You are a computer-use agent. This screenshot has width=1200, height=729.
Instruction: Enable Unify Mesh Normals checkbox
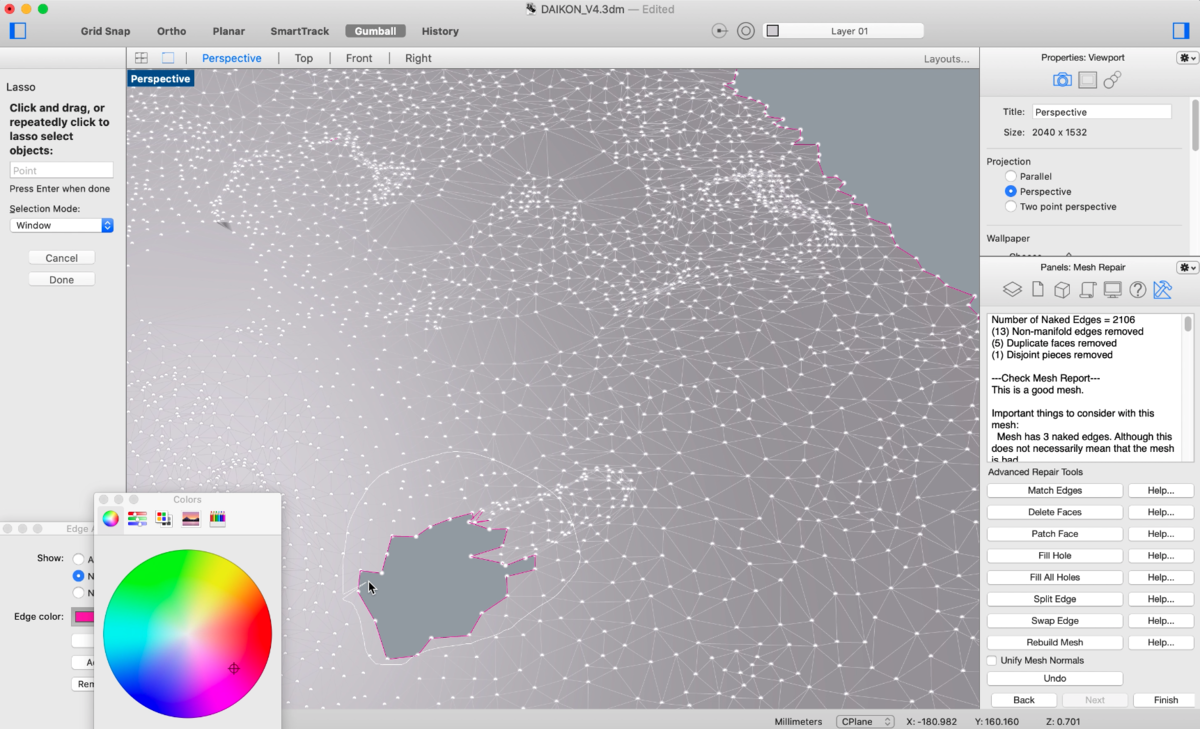992,661
